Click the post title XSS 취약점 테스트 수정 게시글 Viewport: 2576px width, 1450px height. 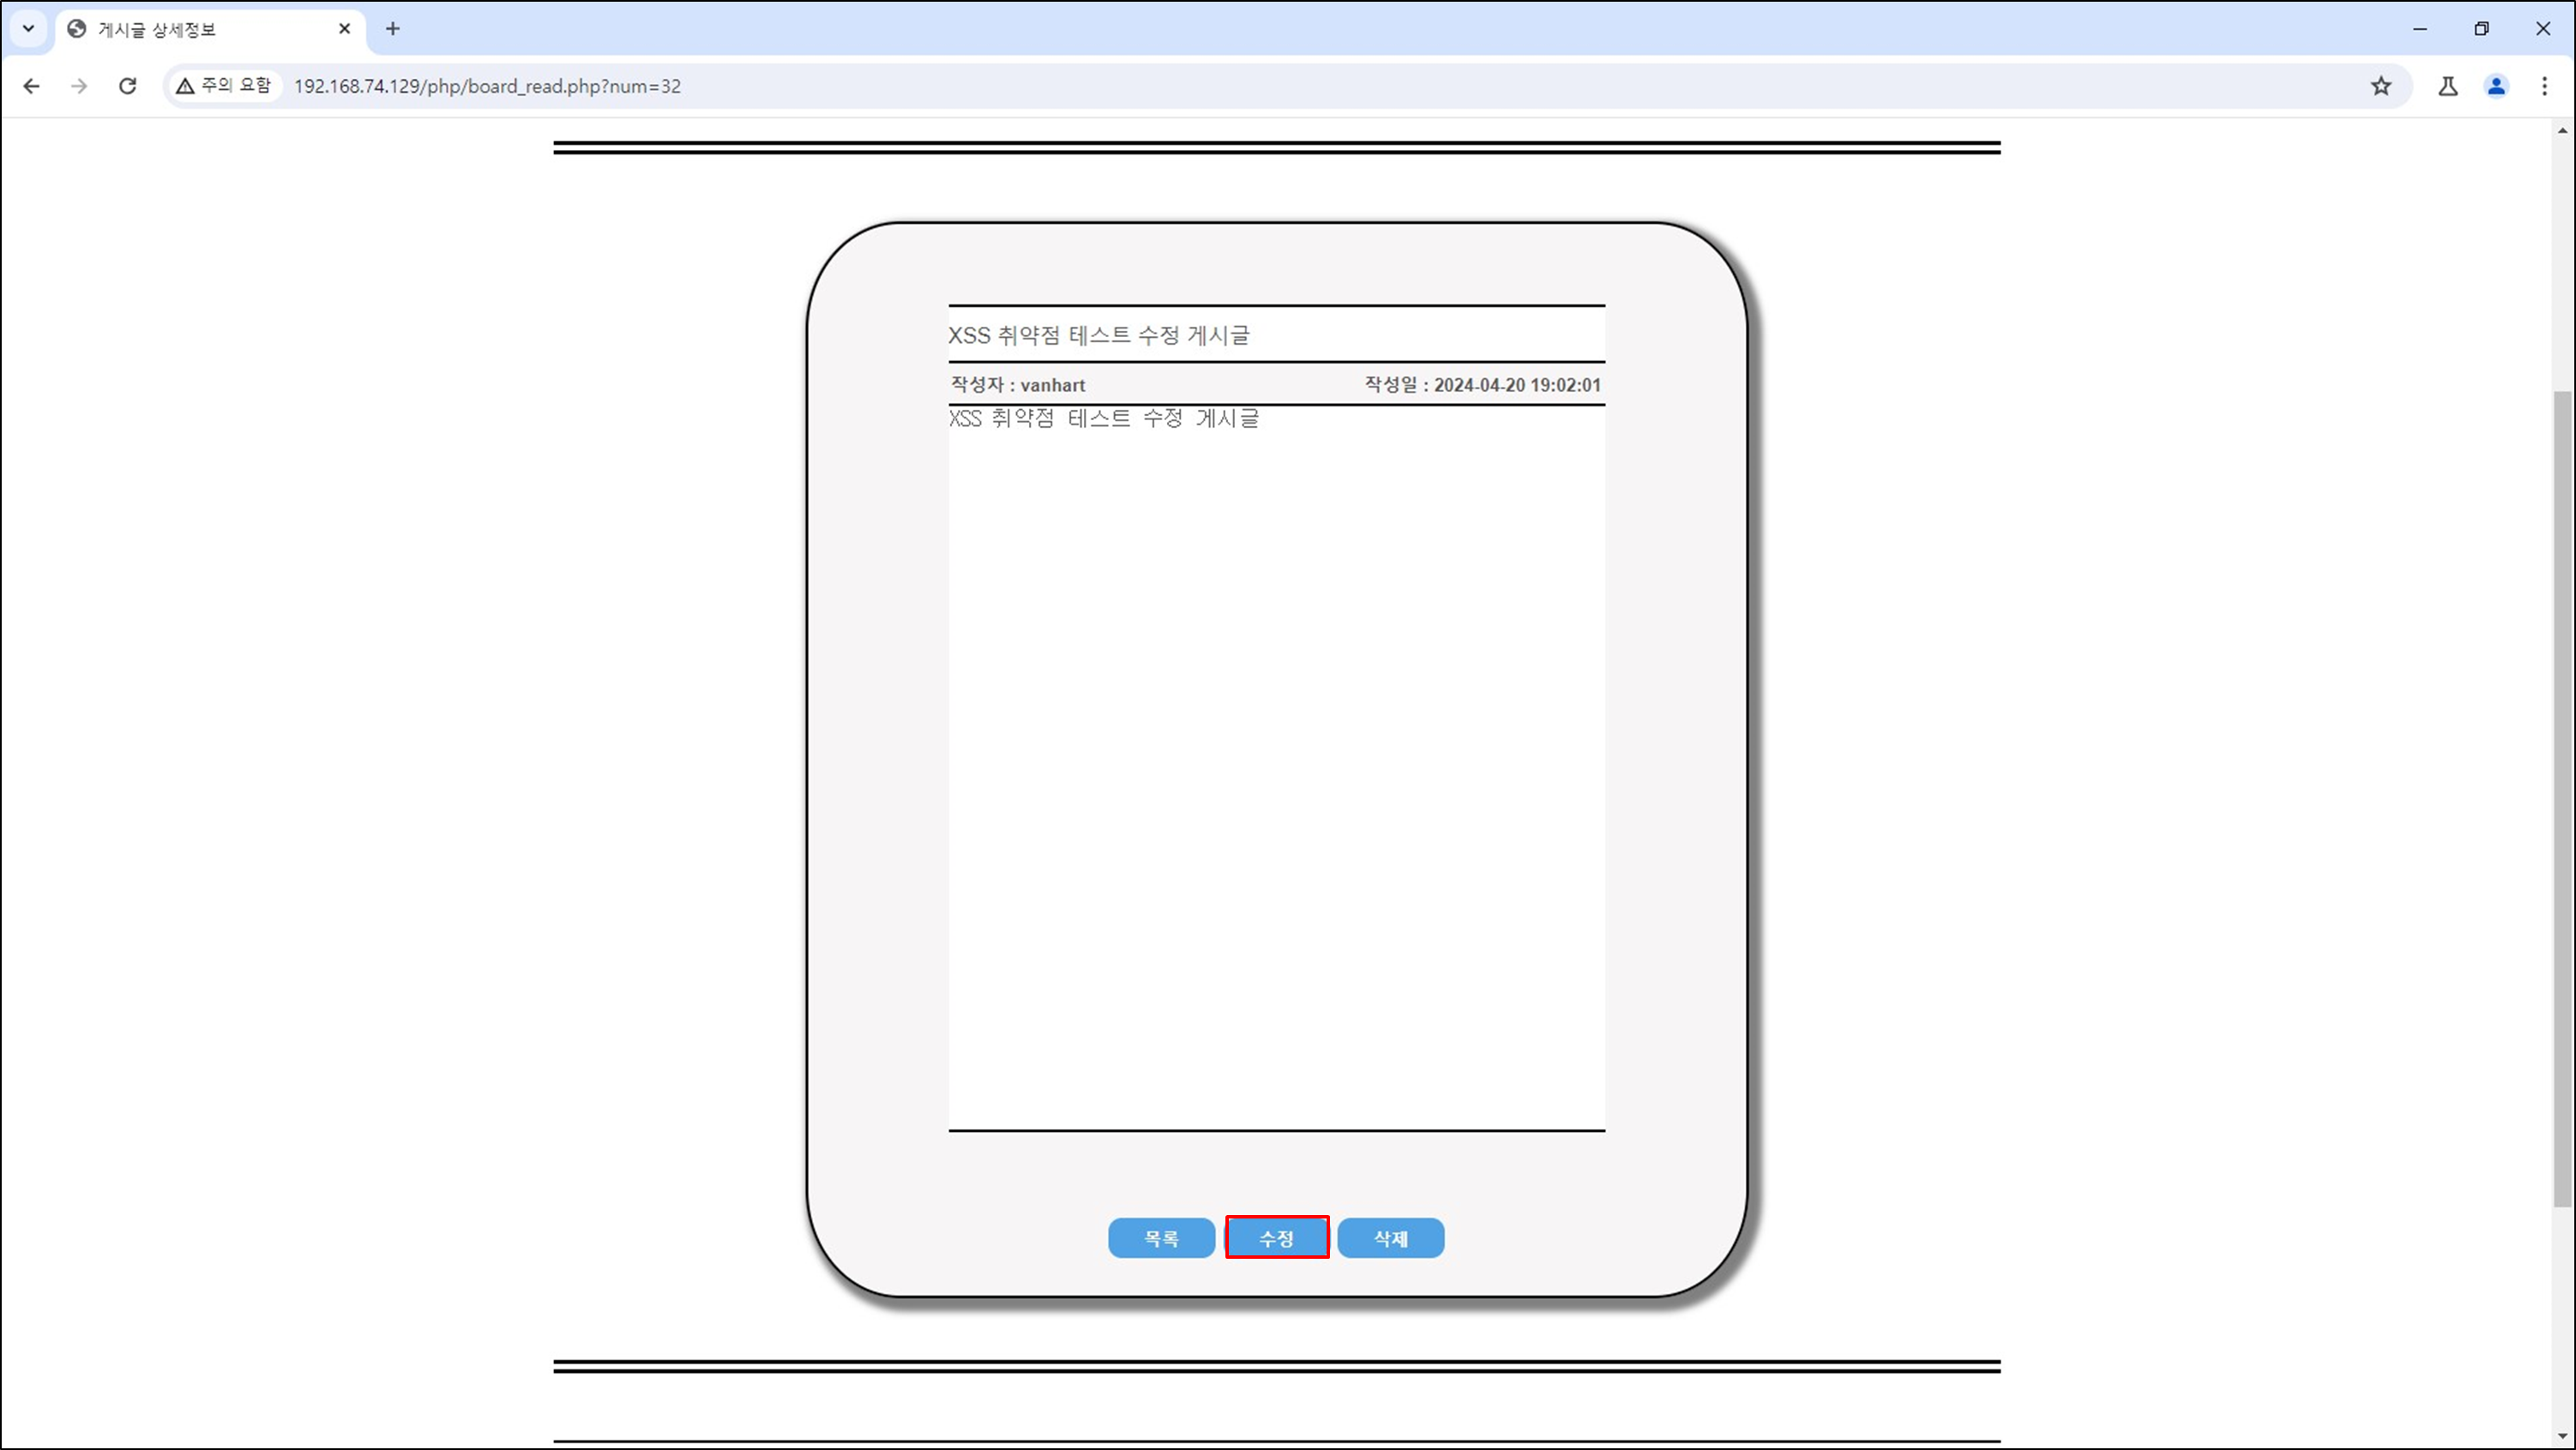pos(1099,335)
